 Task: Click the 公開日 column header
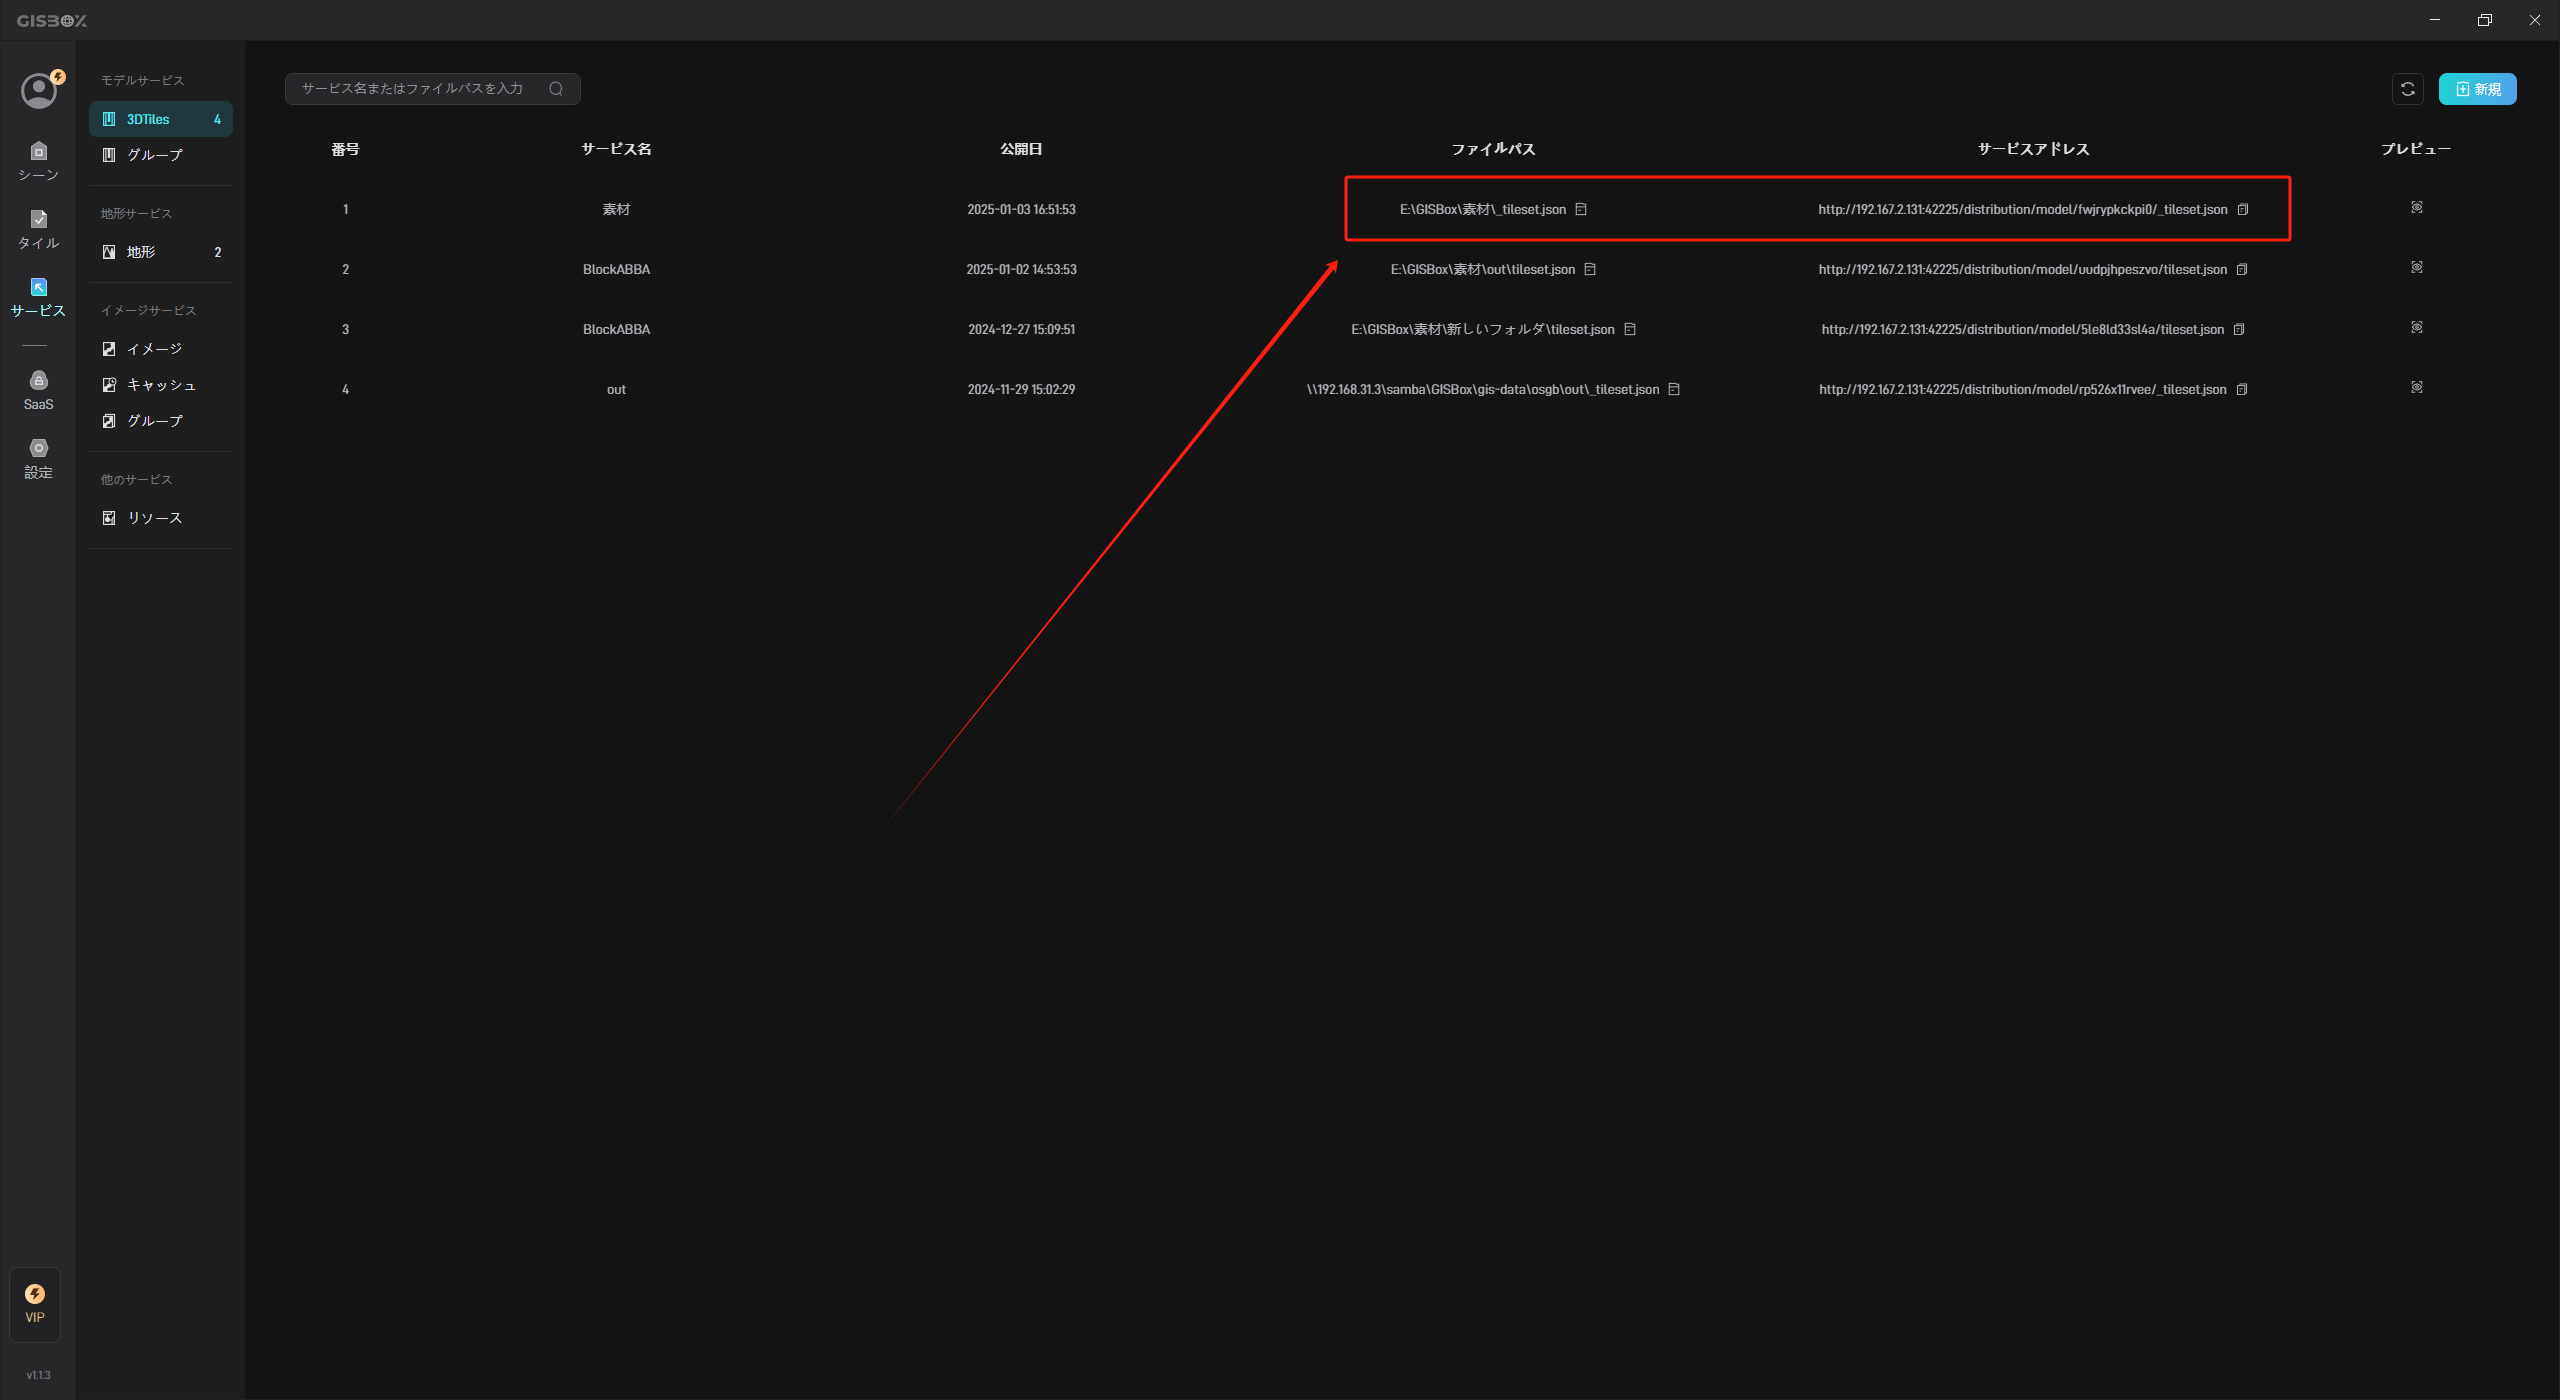[x=1021, y=149]
